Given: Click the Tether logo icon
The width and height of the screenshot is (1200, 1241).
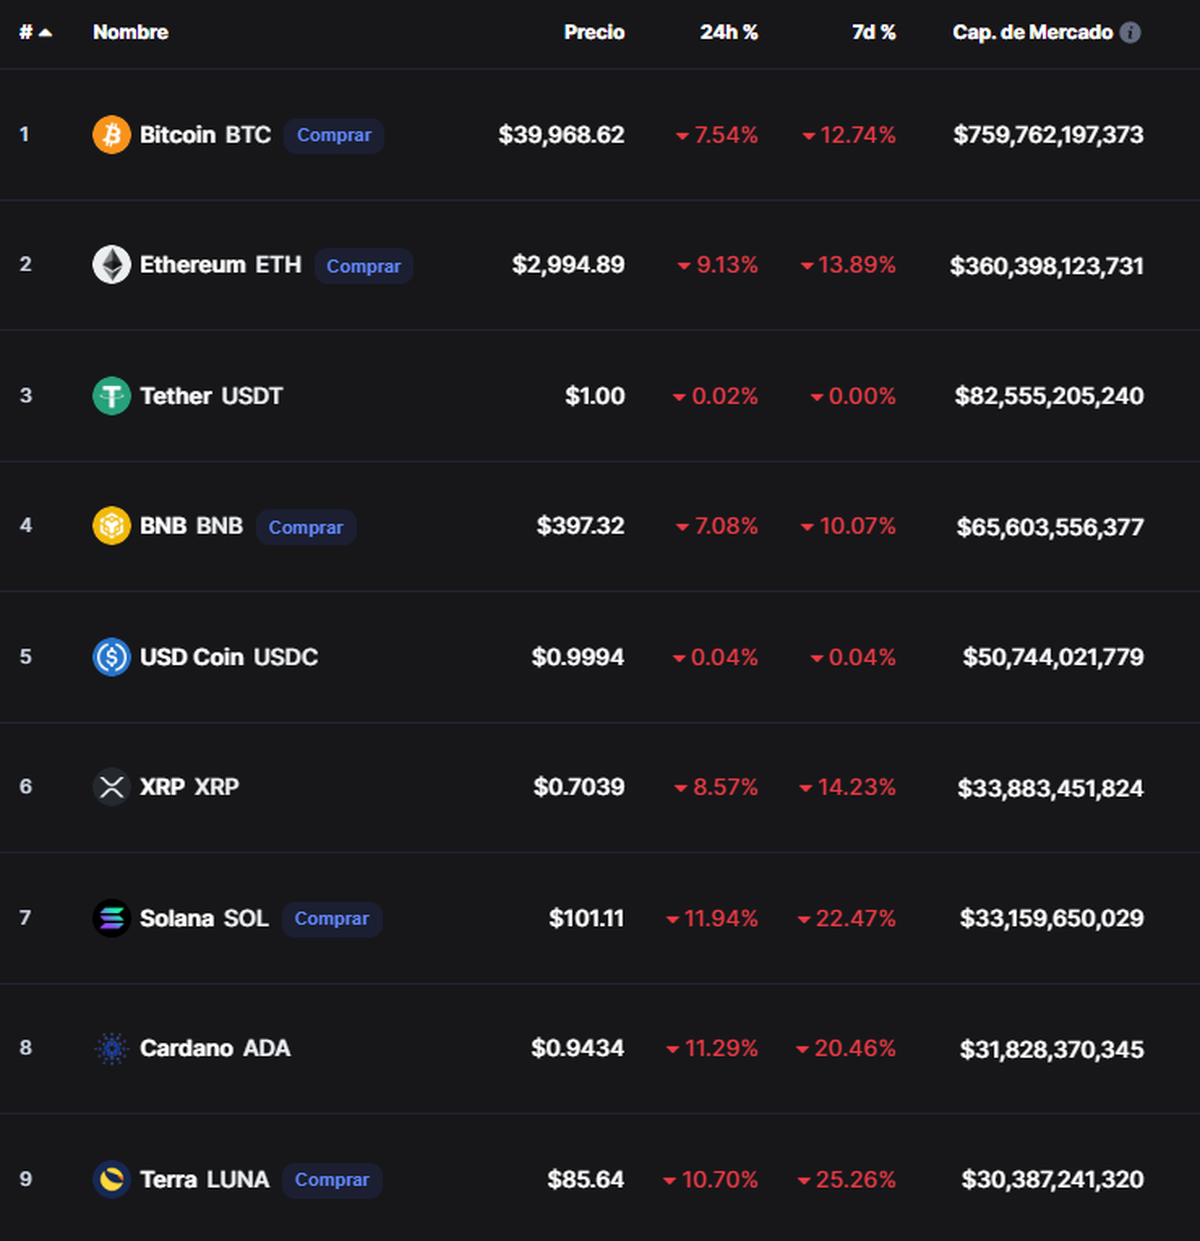Looking at the screenshot, I should click(111, 396).
